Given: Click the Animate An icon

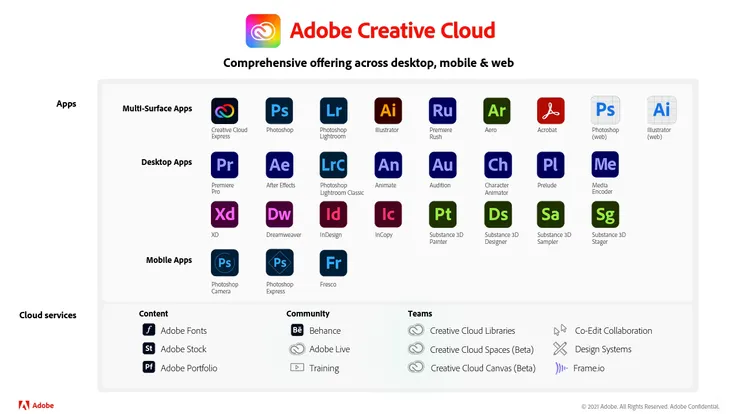Looking at the screenshot, I should pyautogui.click(x=388, y=165).
